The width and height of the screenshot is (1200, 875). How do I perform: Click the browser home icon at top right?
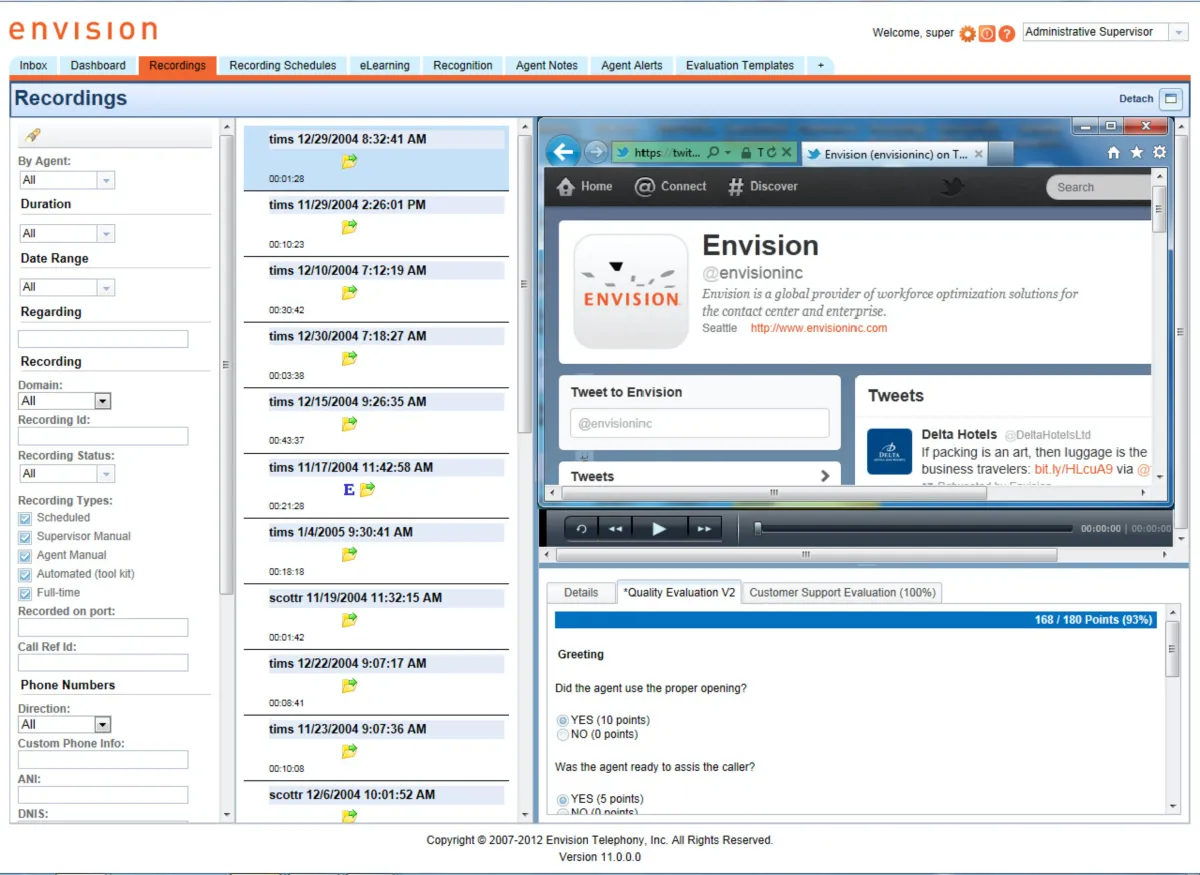(x=1114, y=153)
